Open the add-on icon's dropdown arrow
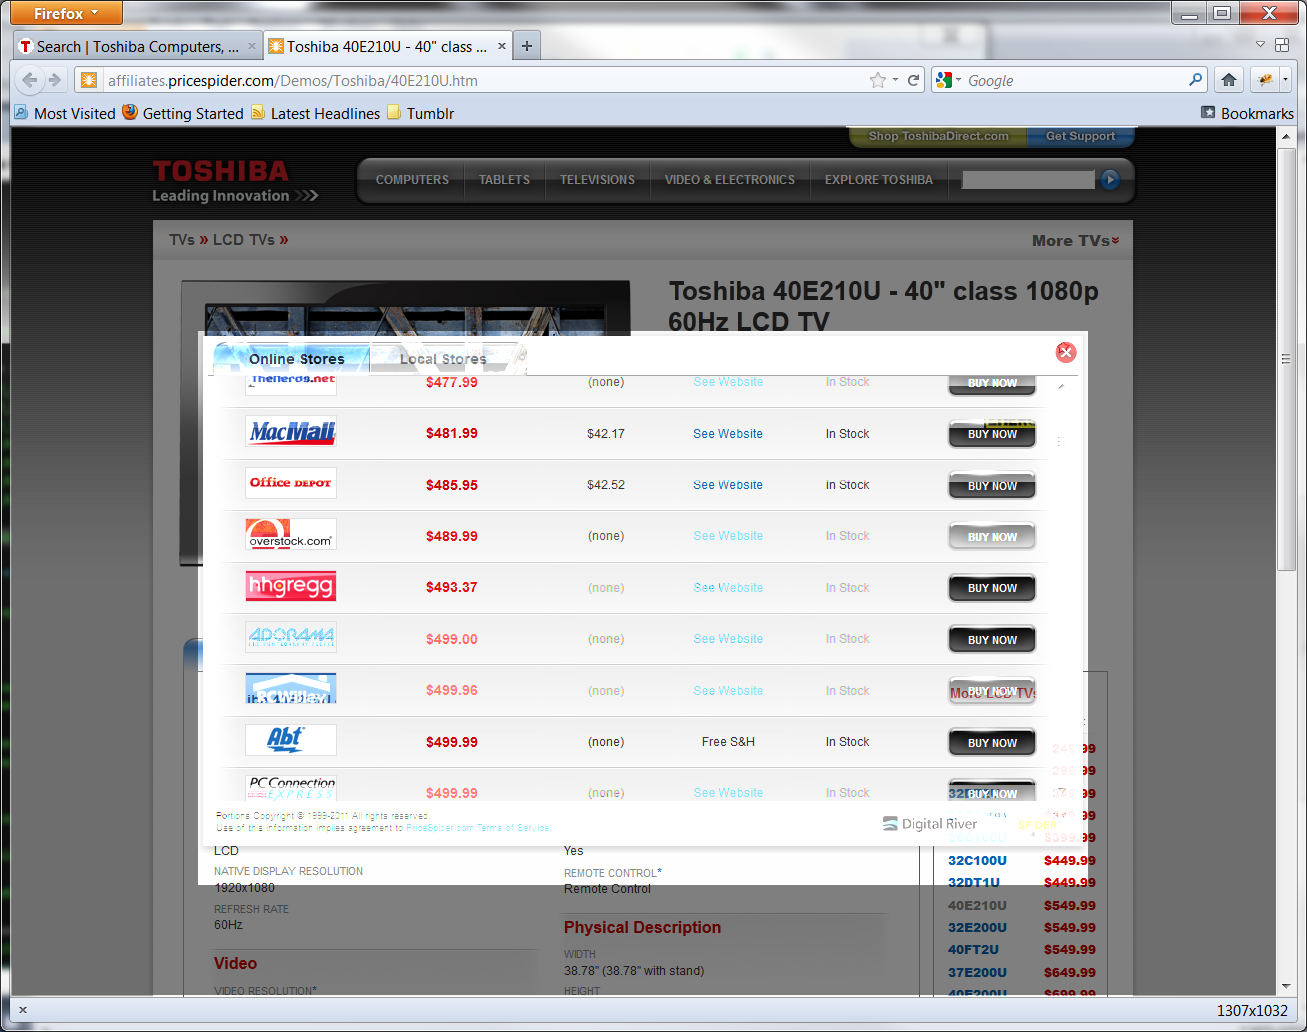Viewport: 1307px width, 1032px height. tap(1285, 80)
